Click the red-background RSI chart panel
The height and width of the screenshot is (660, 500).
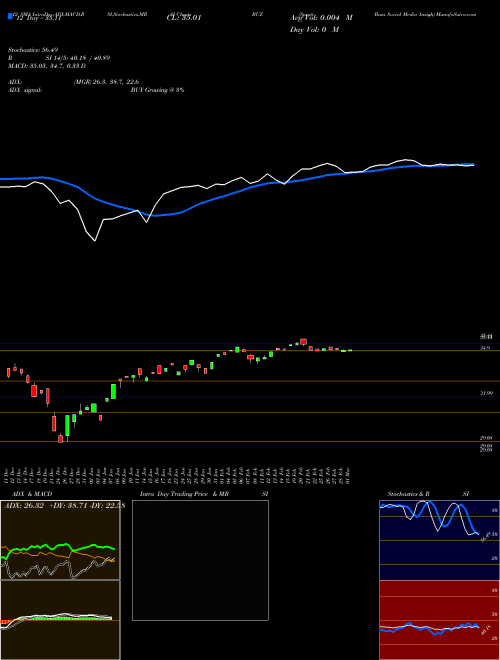[x=439, y=620]
